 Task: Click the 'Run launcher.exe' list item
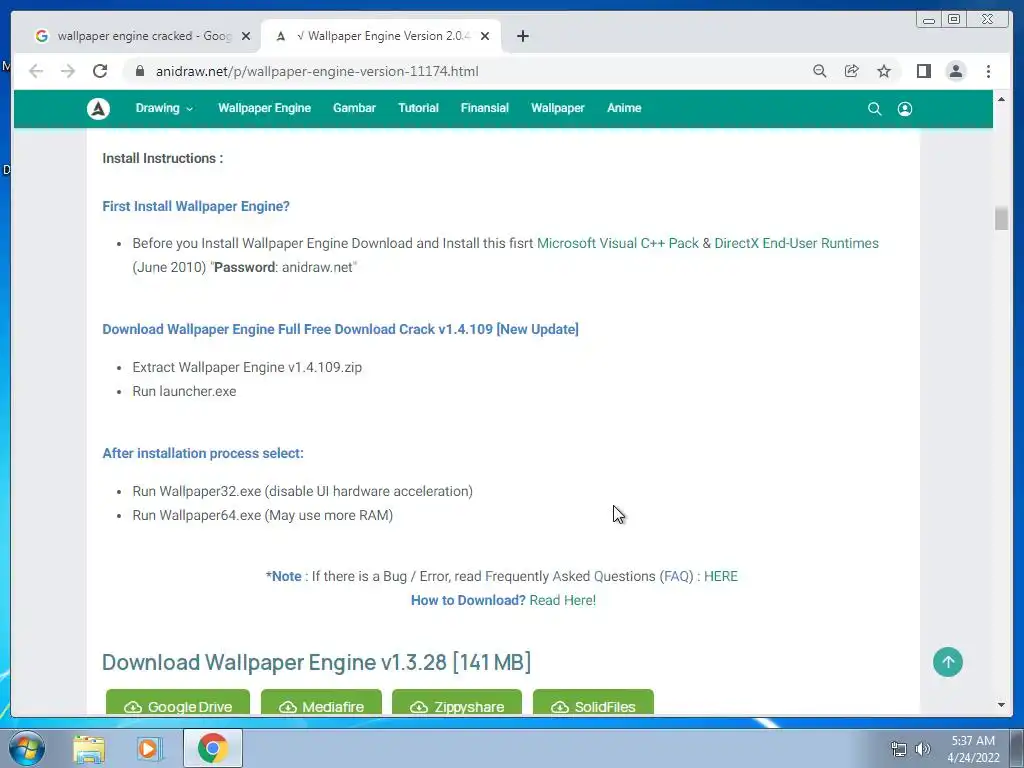(184, 391)
